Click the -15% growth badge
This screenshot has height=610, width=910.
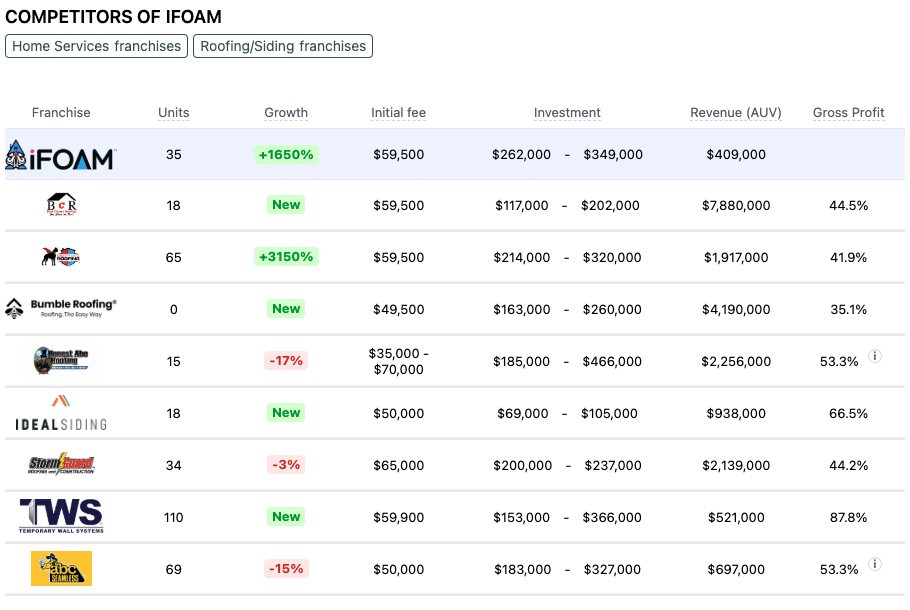pyautogui.click(x=286, y=568)
